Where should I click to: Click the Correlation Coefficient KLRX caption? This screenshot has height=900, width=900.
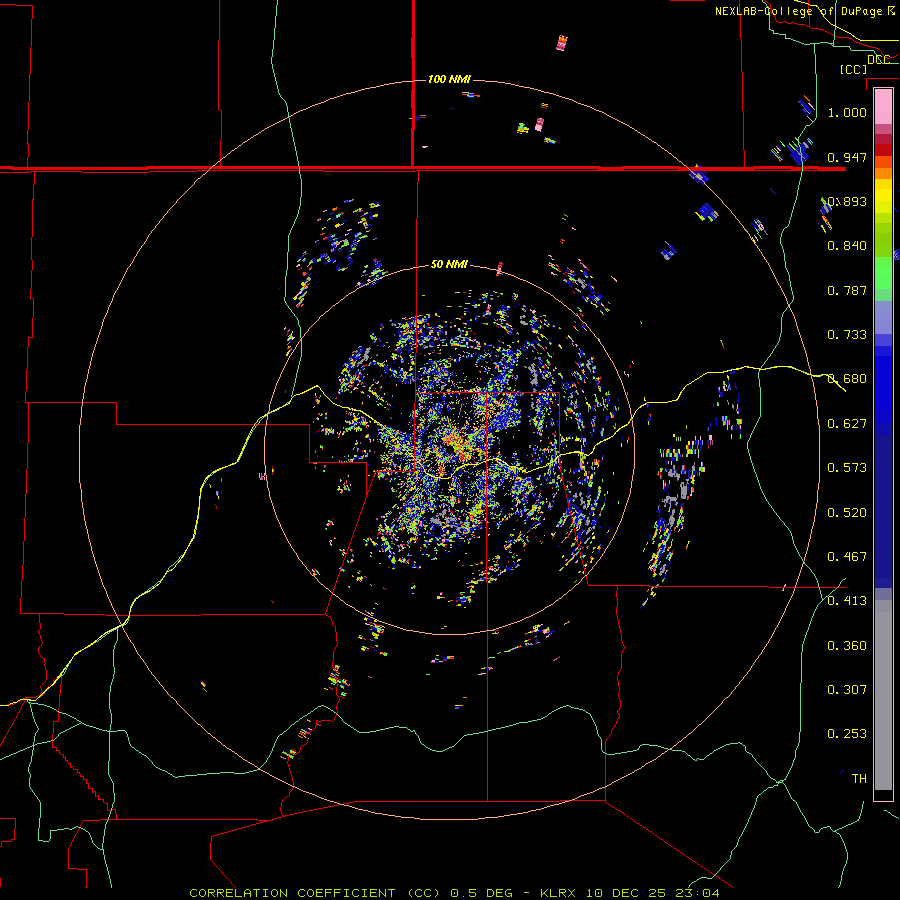click(454, 893)
